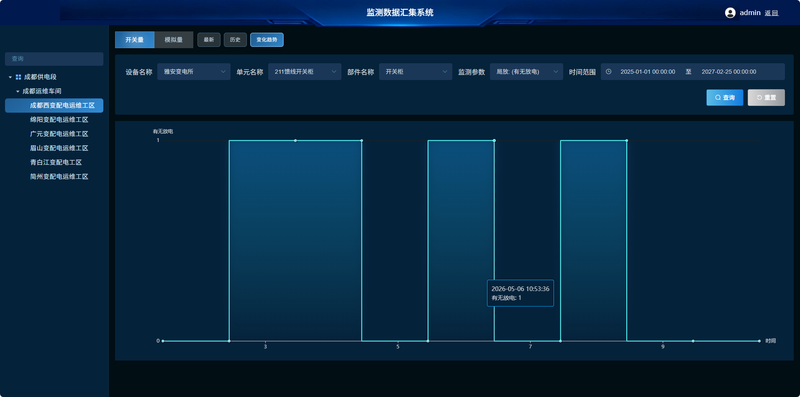Collapse the 成都供电段 tree arrow

point(10,77)
